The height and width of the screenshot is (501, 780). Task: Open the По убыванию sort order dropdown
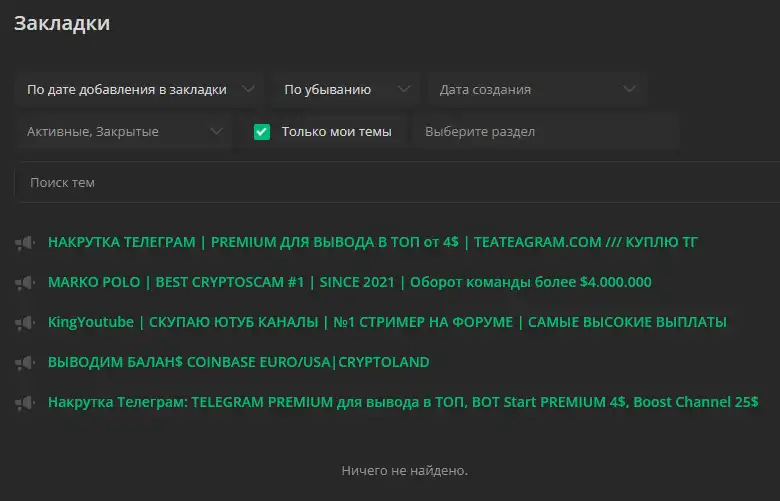click(345, 90)
